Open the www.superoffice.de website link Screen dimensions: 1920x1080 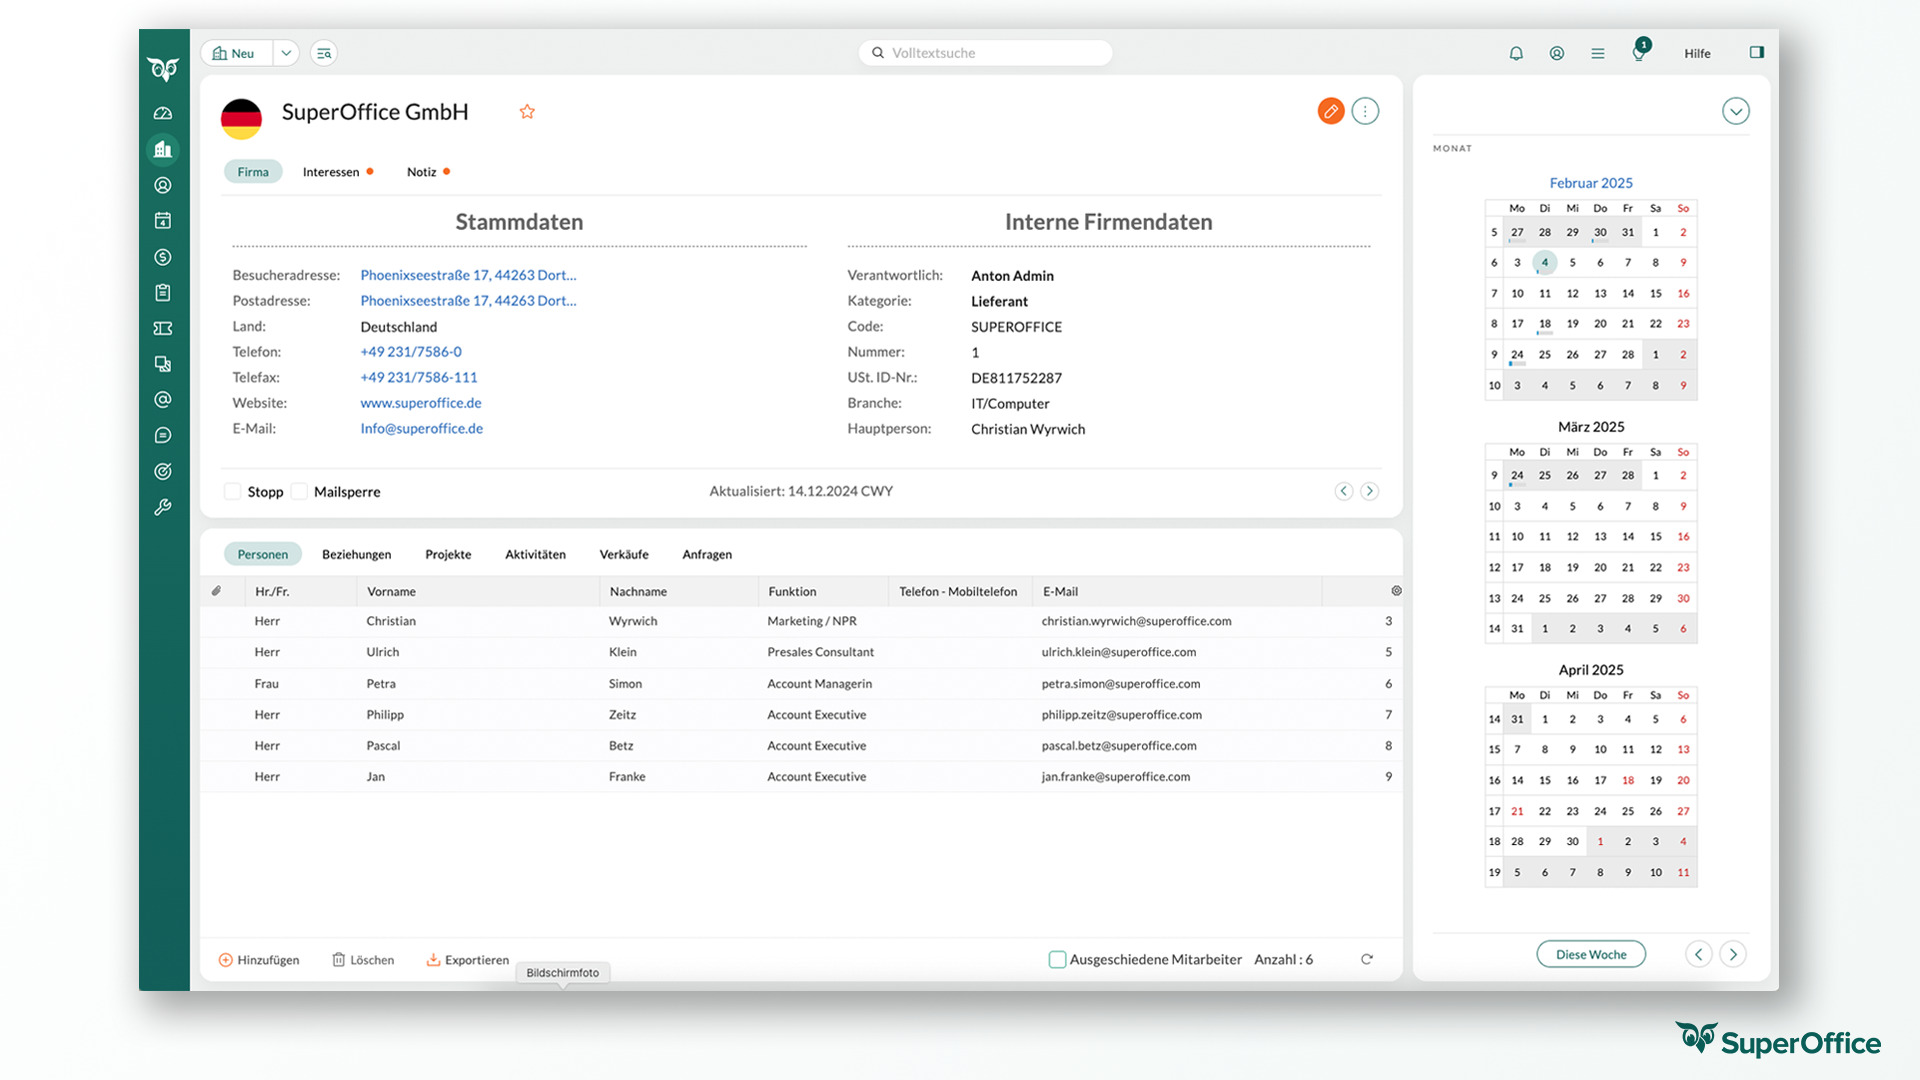coord(421,403)
